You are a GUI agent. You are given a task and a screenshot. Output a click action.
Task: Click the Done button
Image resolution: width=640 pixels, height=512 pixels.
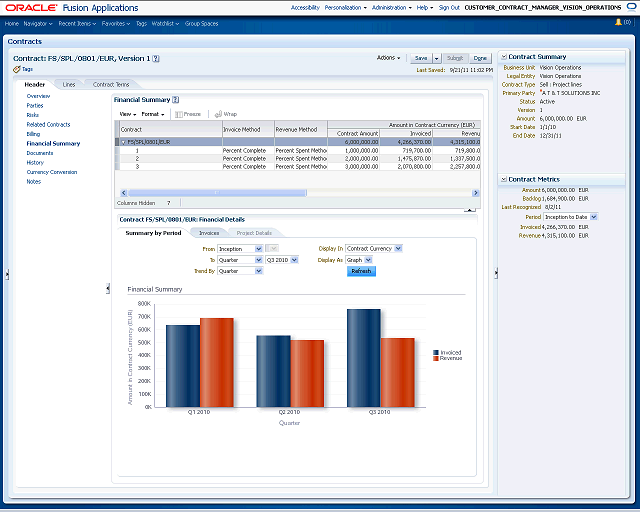[480, 58]
